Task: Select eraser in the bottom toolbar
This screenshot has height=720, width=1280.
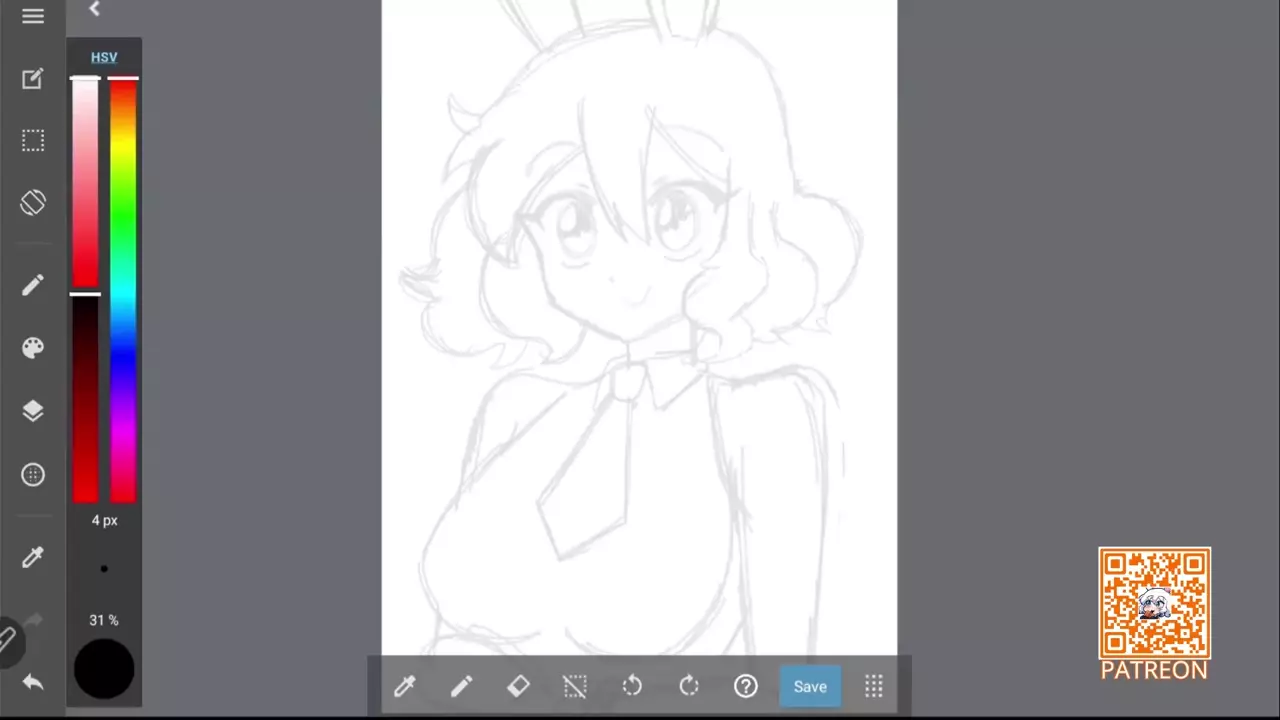Action: pos(518,686)
